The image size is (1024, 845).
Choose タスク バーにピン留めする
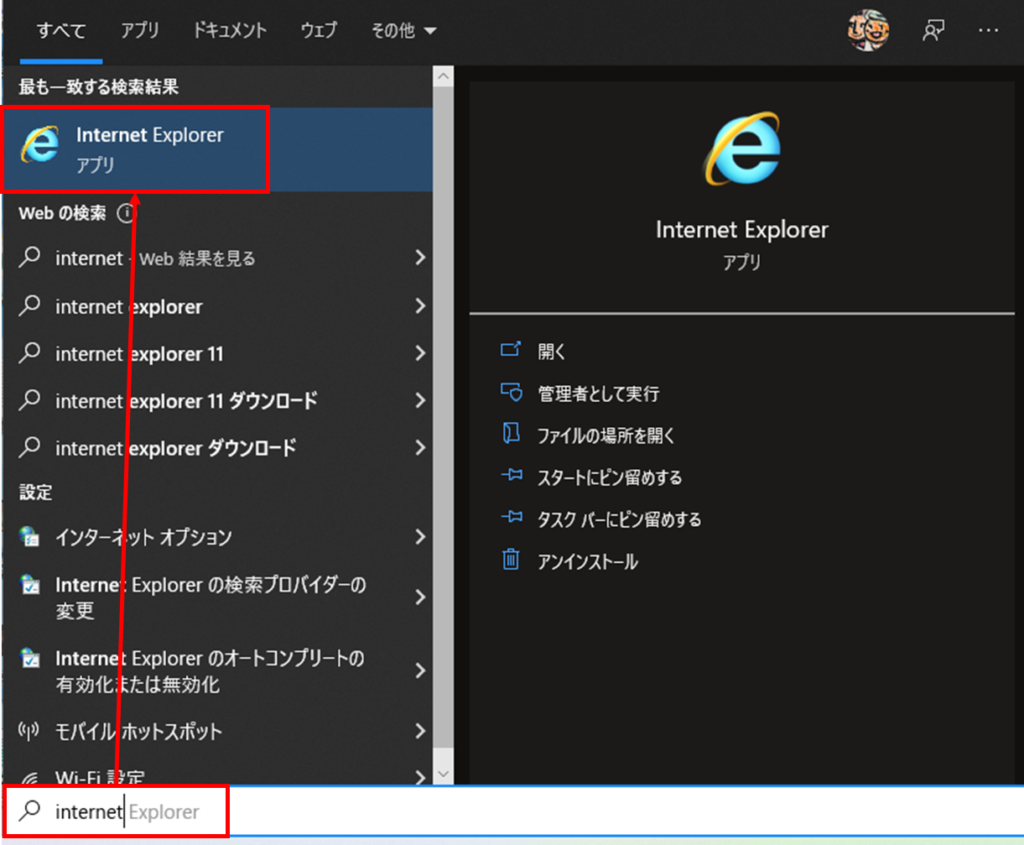tap(619, 519)
